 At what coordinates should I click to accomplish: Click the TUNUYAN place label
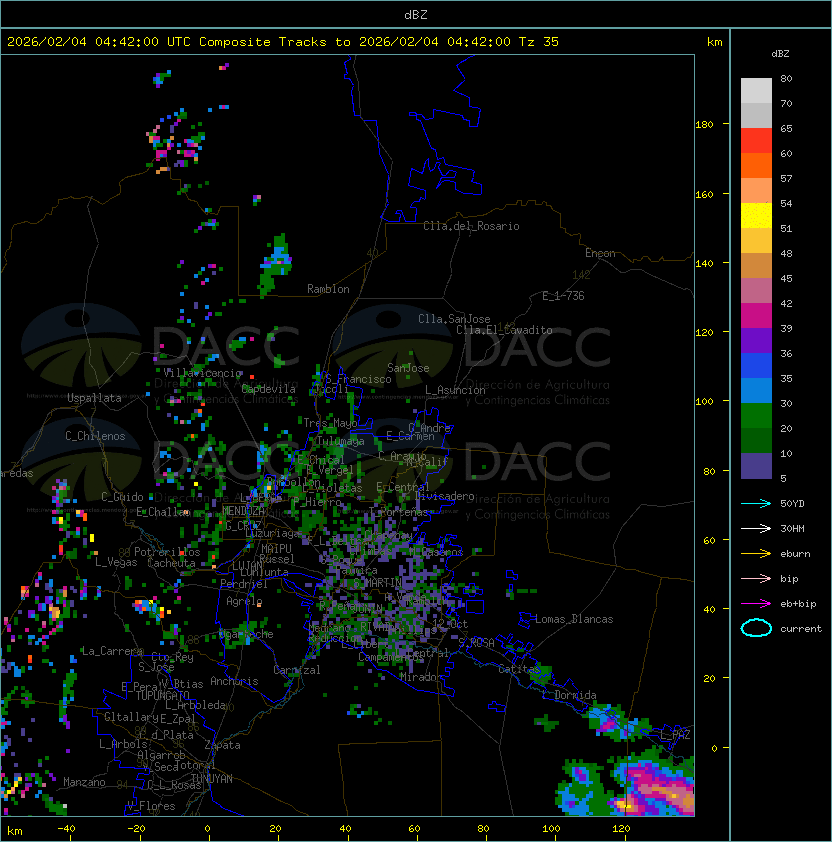[x=212, y=779]
